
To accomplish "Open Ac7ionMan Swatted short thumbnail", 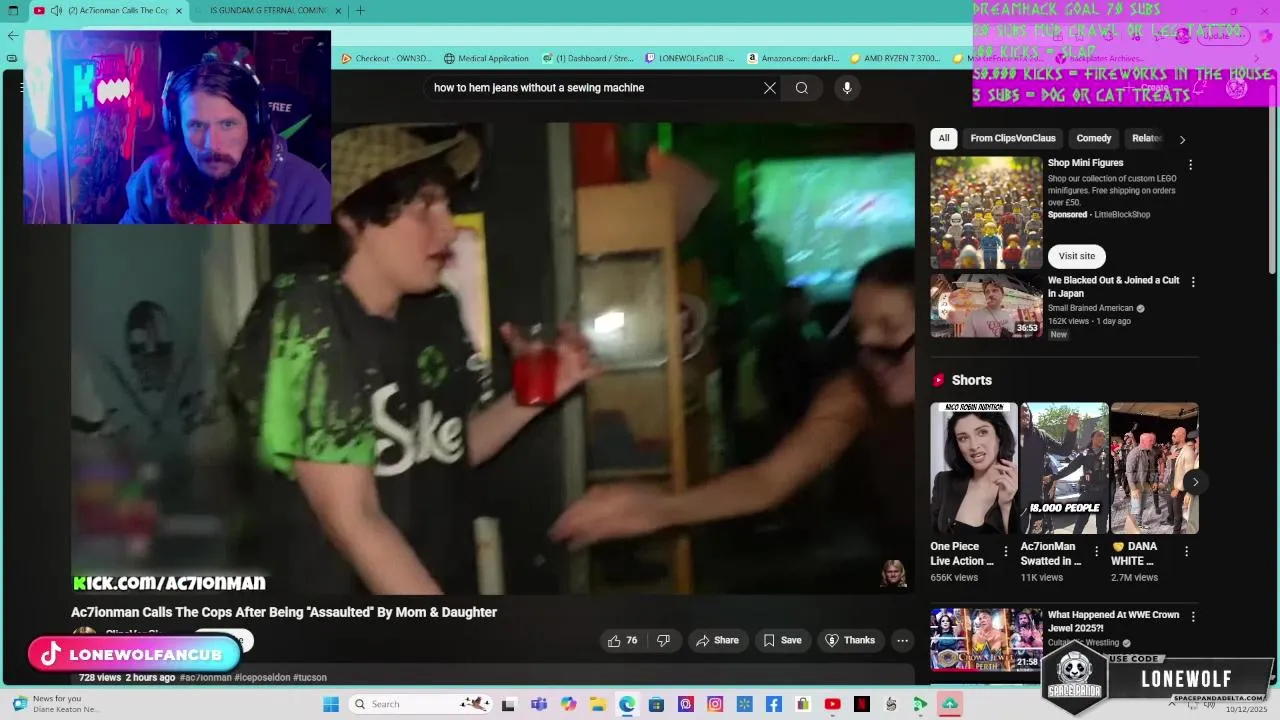I will click(x=1064, y=468).
